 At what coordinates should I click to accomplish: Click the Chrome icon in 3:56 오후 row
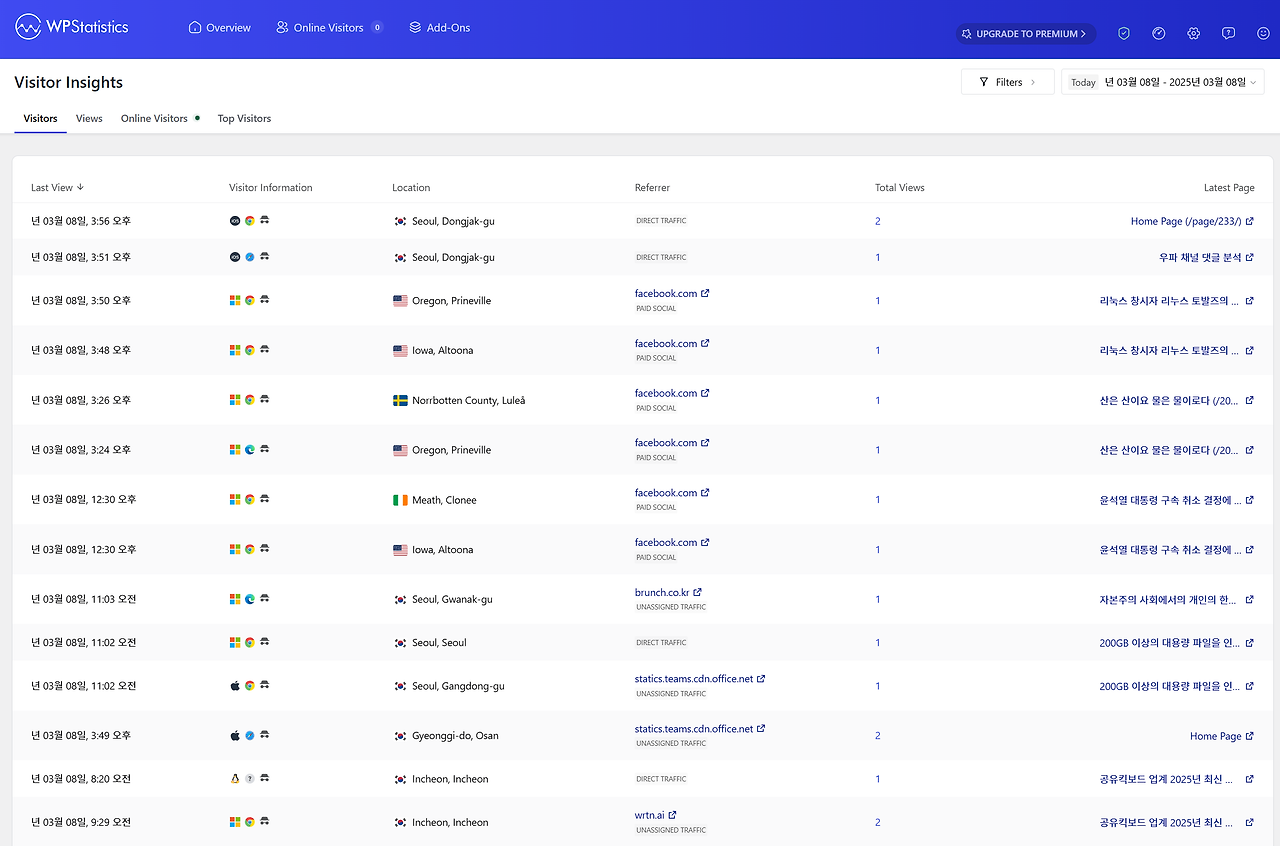point(250,220)
